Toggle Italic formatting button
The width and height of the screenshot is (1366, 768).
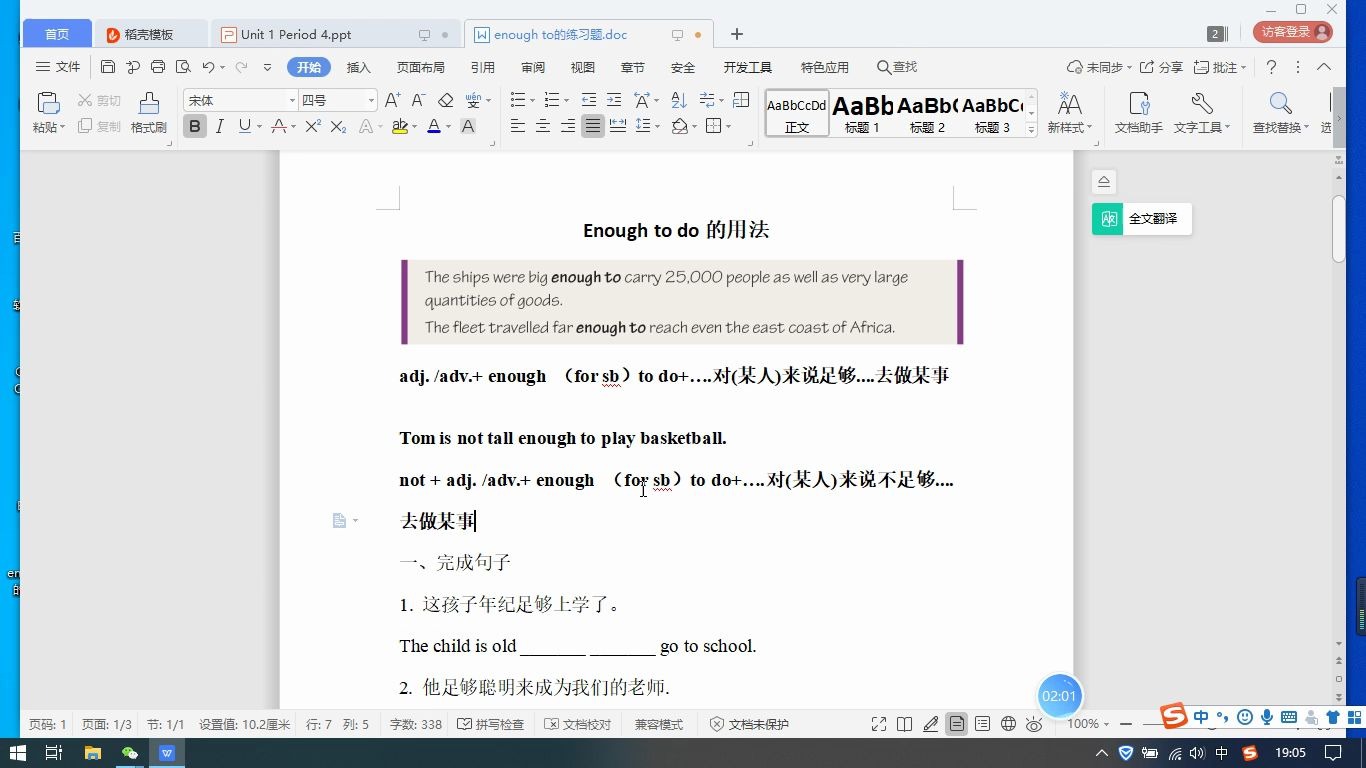coord(219,126)
